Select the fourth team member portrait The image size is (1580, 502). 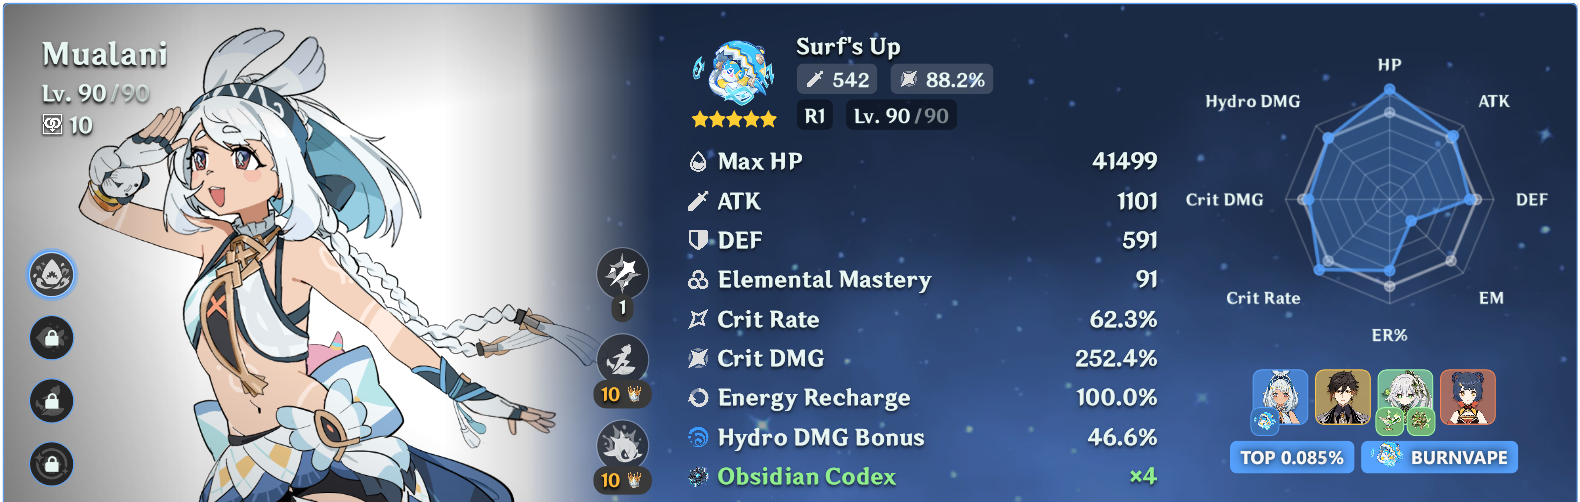[x=1467, y=397]
